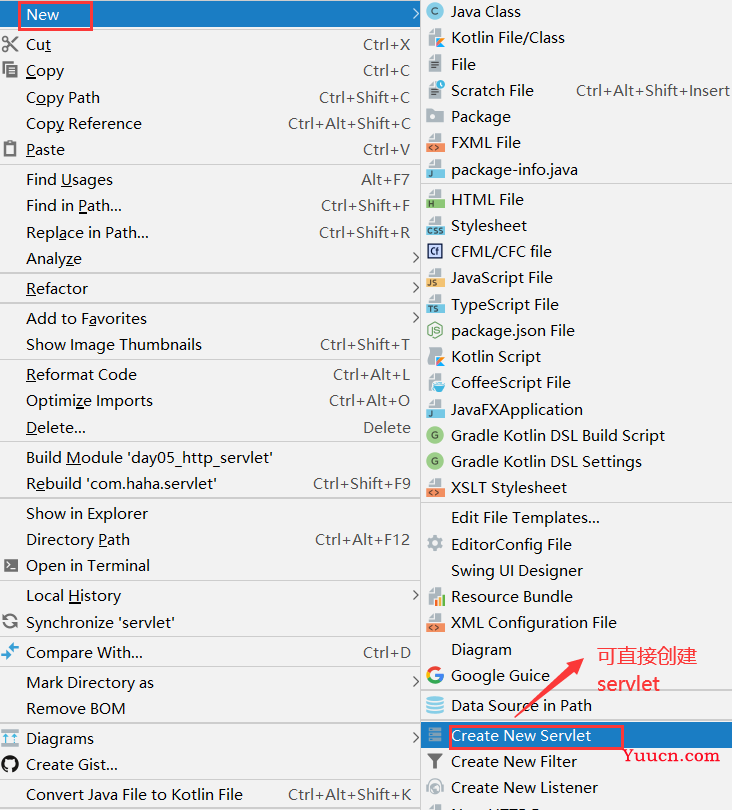
Task: Click the Create New Listener icon
Action: tap(435, 787)
